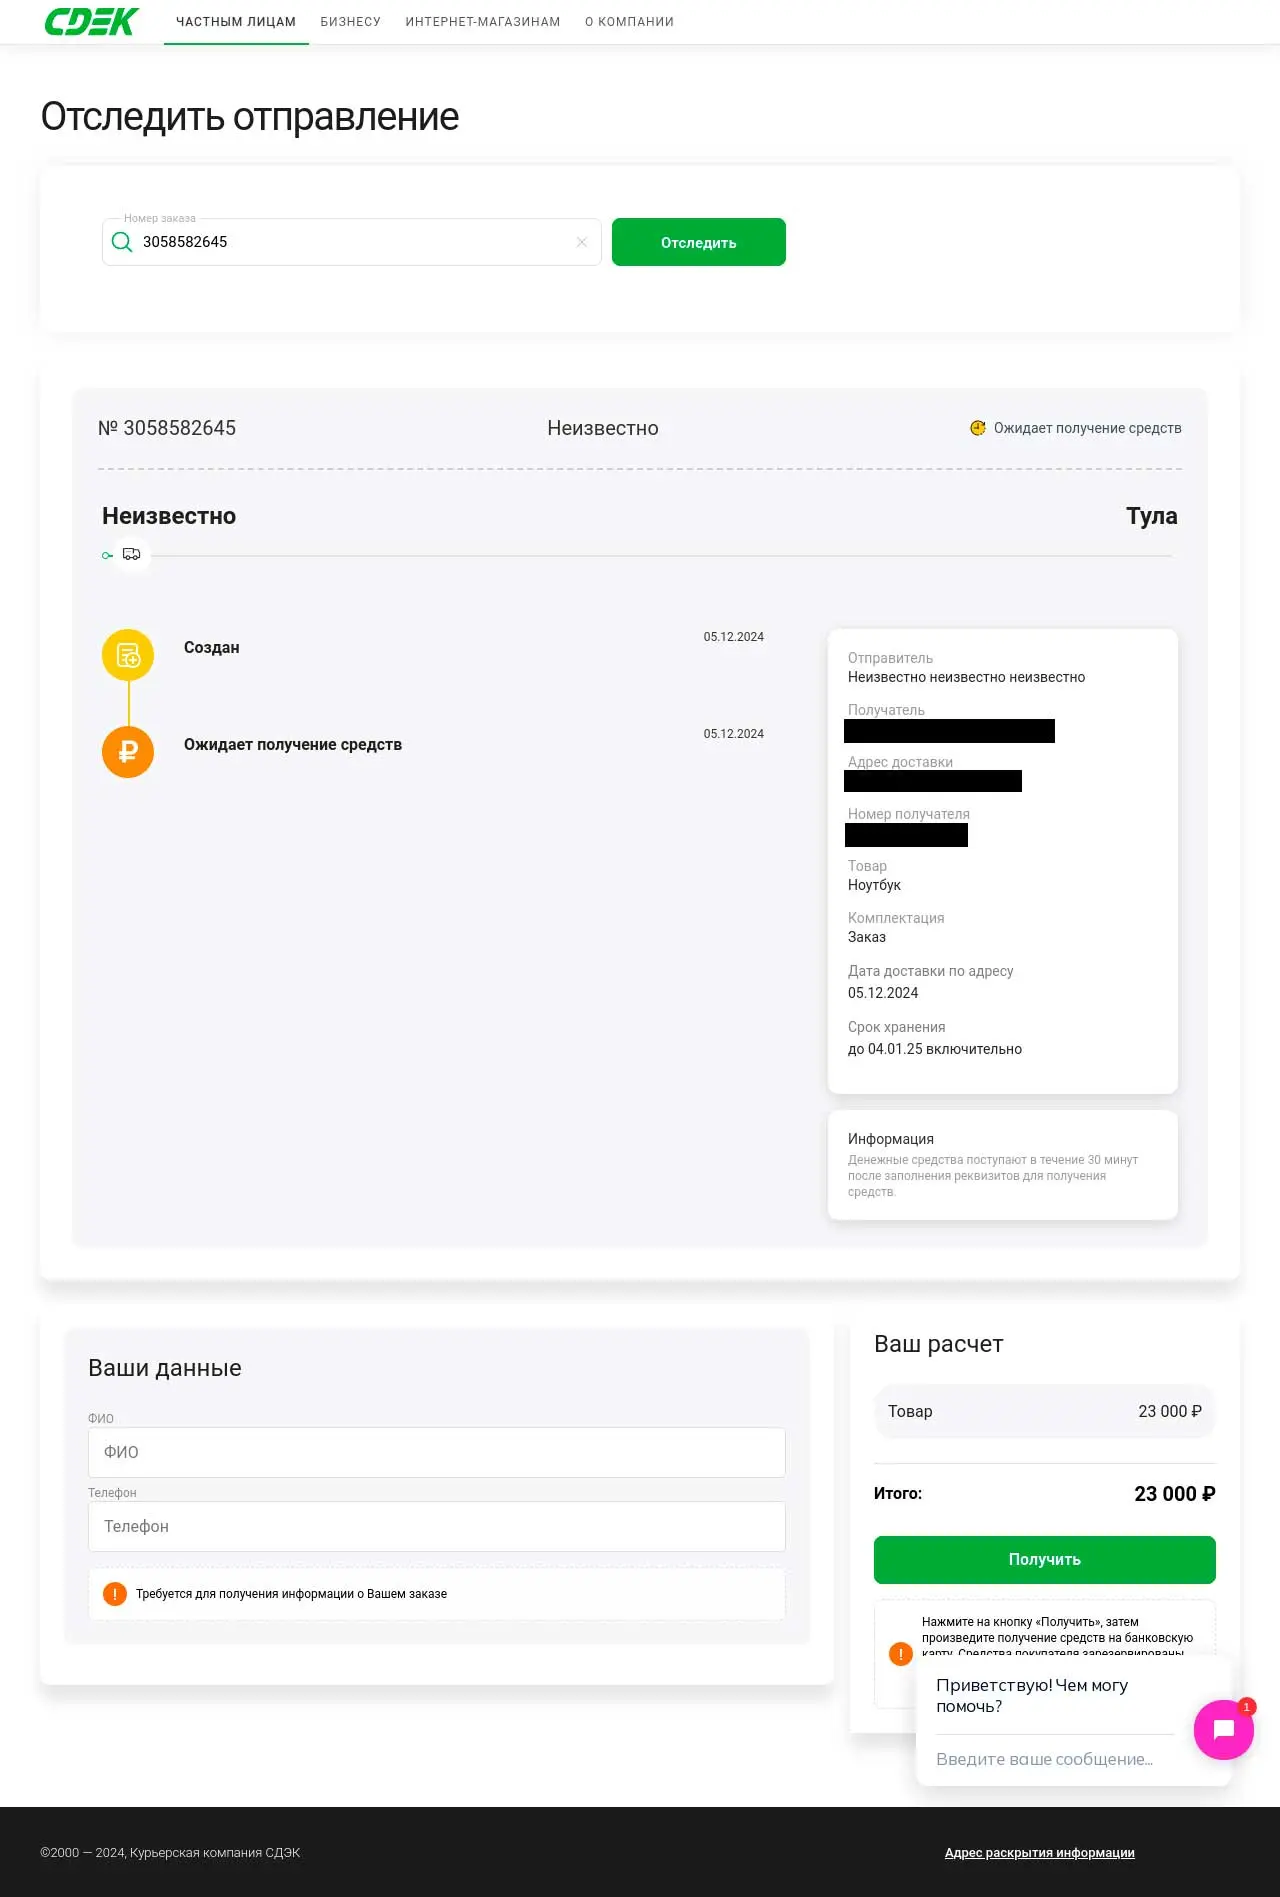Screen dimensions: 1280x1897
Task: Open the pink chat bubble widget
Action: (1223, 1729)
